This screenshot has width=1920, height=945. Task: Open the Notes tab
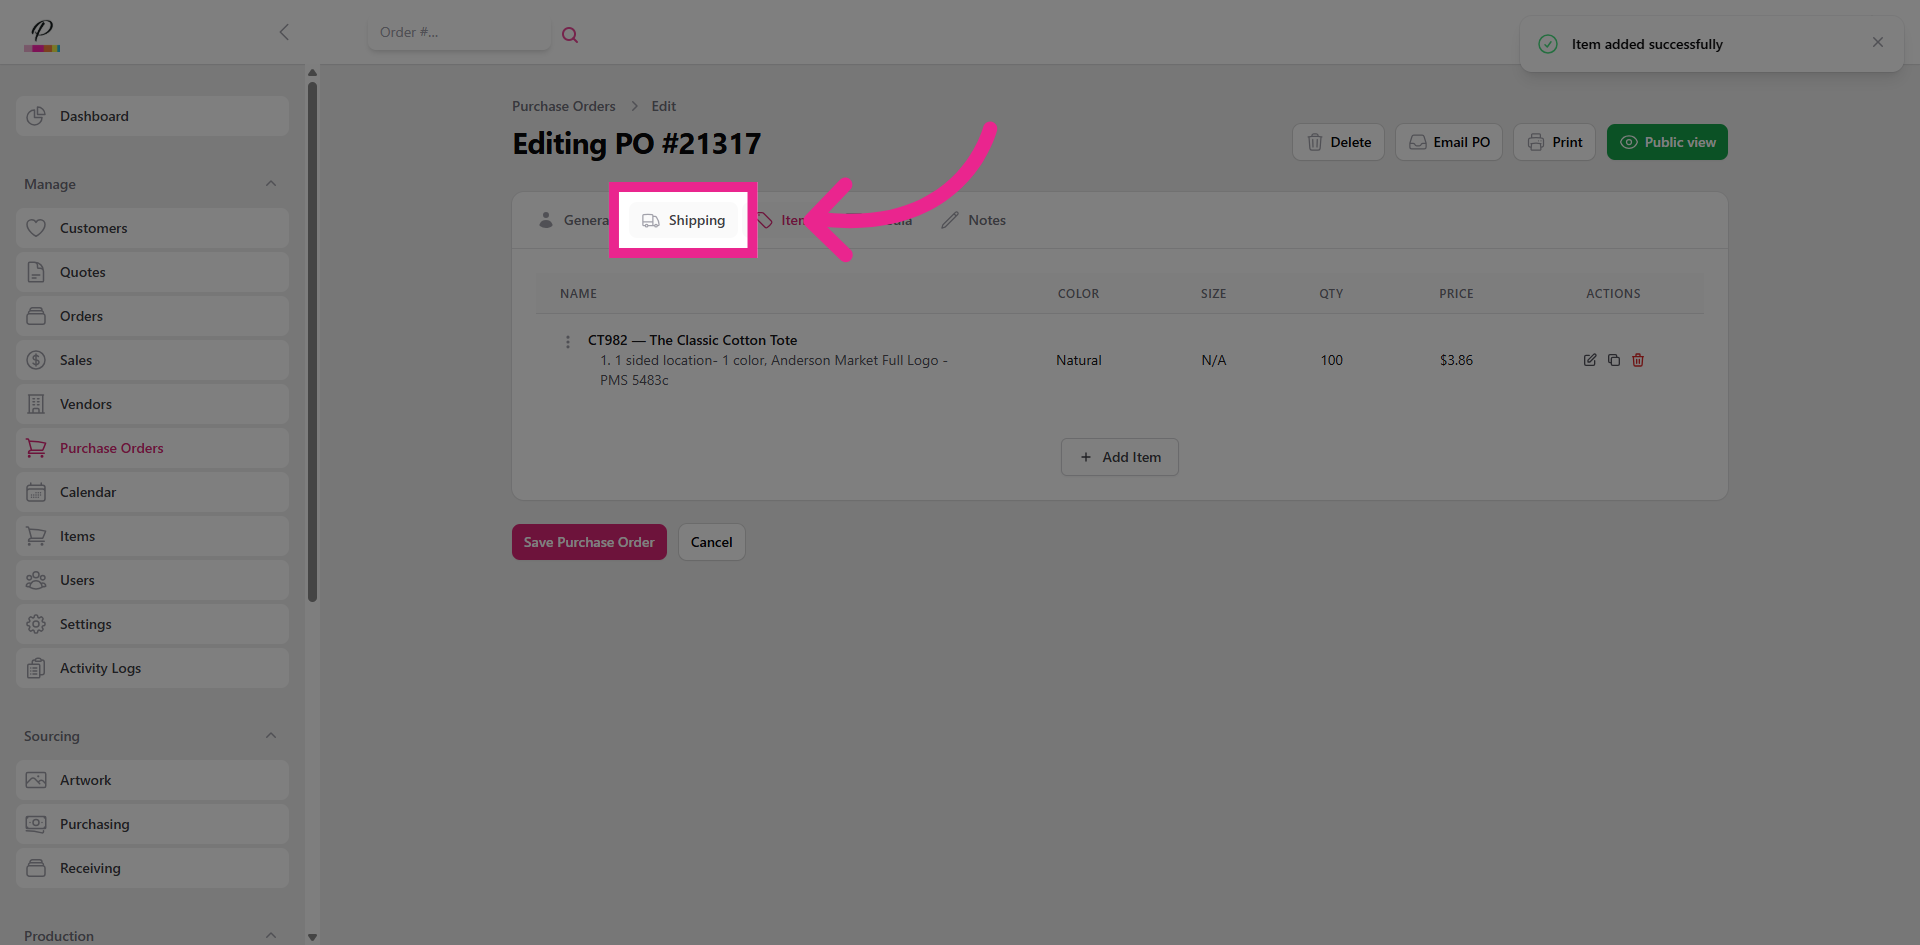point(974,220)
